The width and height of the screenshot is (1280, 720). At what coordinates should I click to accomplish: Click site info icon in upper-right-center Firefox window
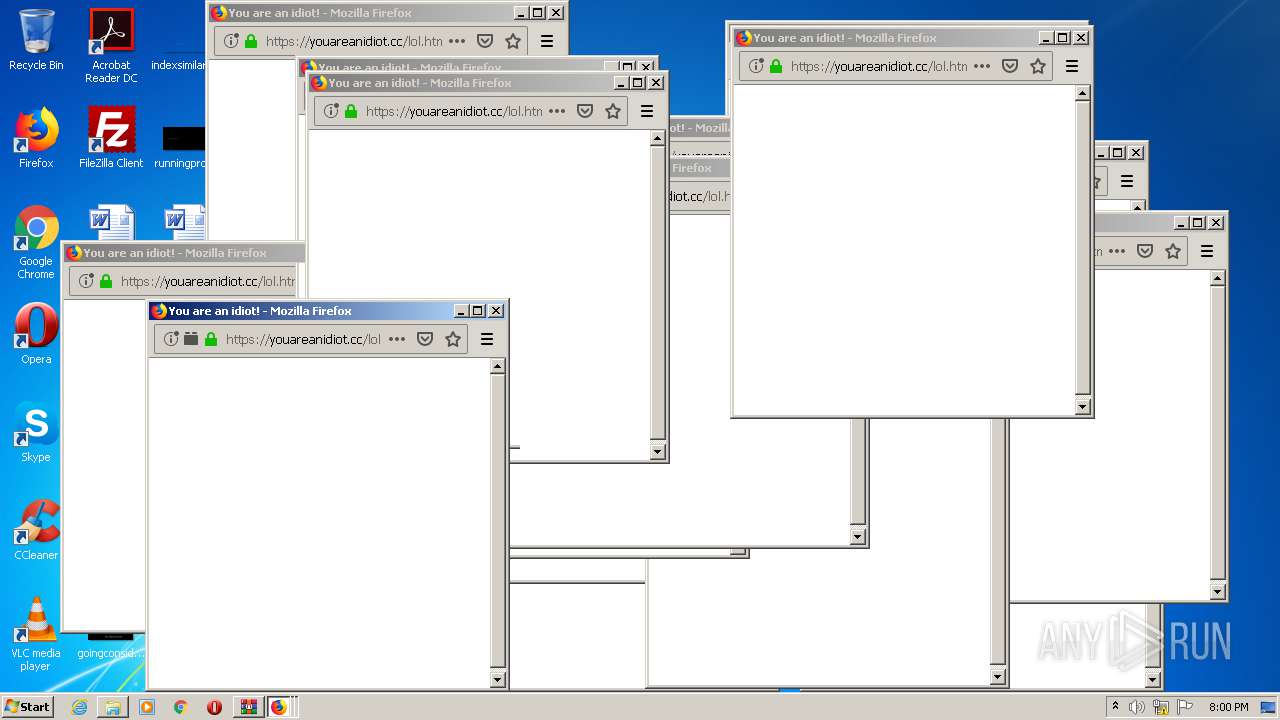756,66
